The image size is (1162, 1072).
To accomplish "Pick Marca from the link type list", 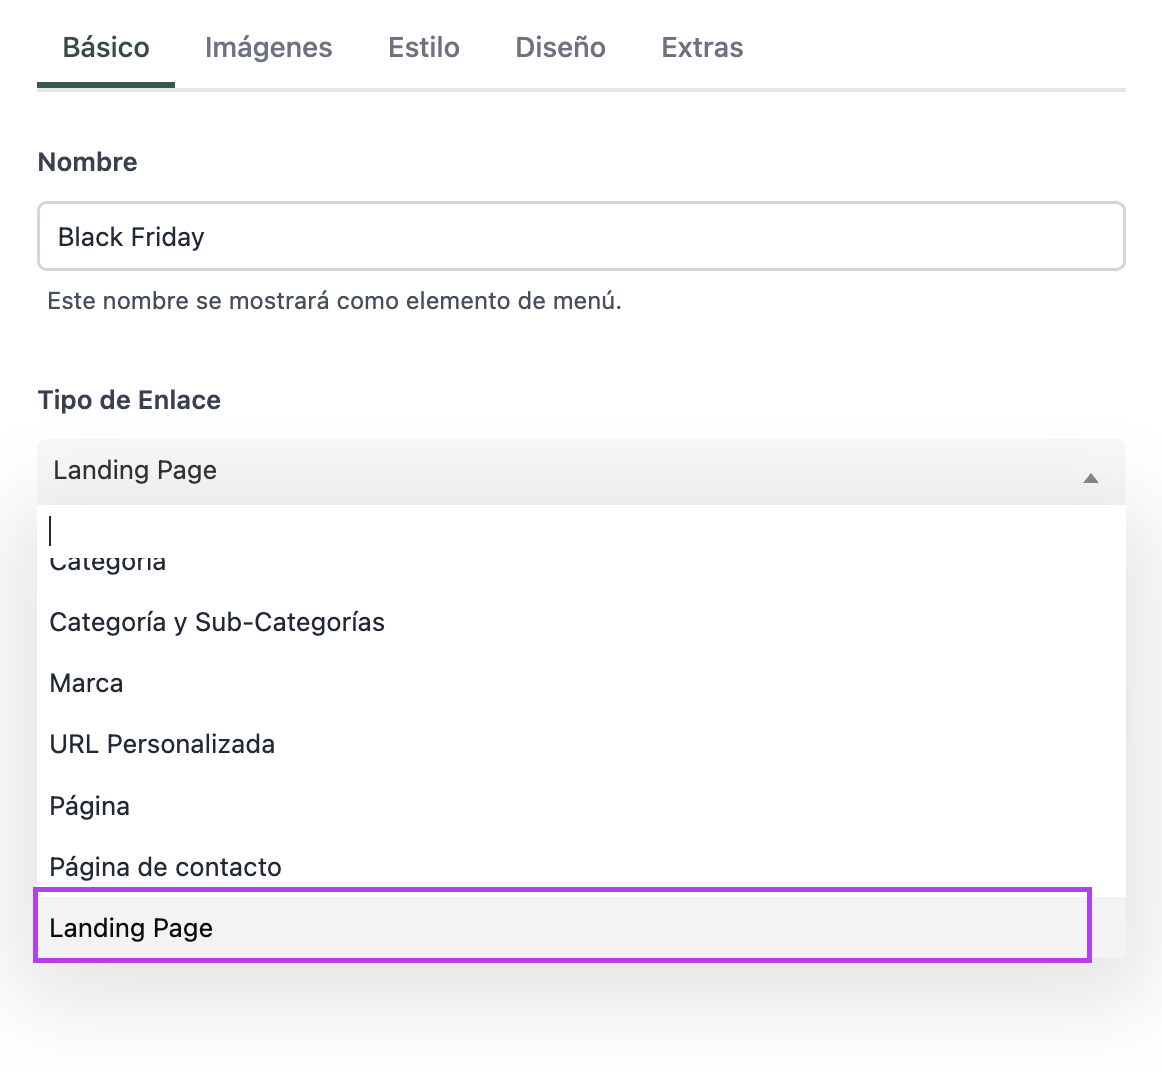I will (87, 684).
